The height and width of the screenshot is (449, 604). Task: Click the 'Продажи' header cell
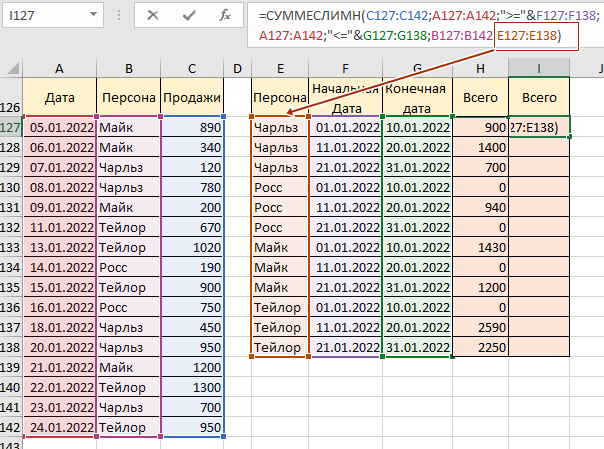point(192,97)
